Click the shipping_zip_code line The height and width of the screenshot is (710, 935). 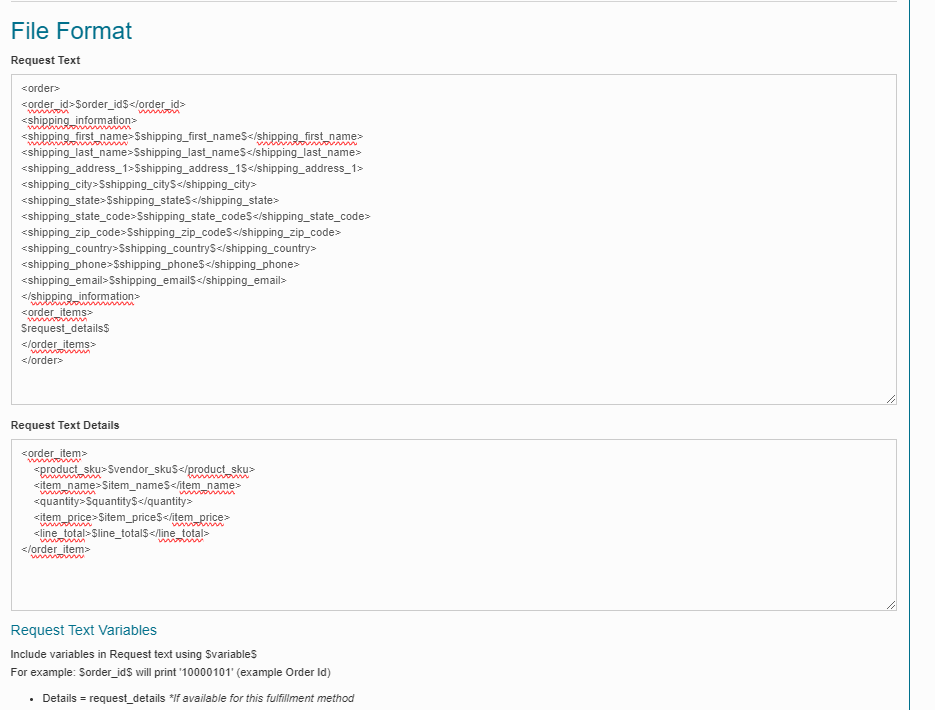[x=181, y=232]
